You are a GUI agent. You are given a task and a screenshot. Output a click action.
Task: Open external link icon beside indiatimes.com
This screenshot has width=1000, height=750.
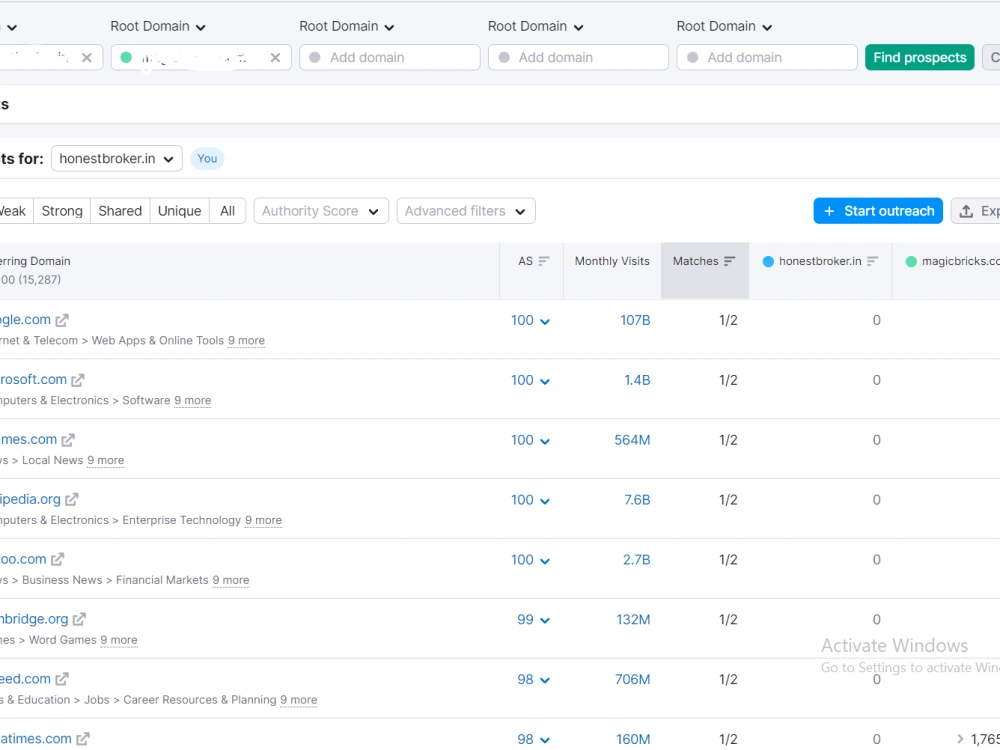[x=83, y=739]
